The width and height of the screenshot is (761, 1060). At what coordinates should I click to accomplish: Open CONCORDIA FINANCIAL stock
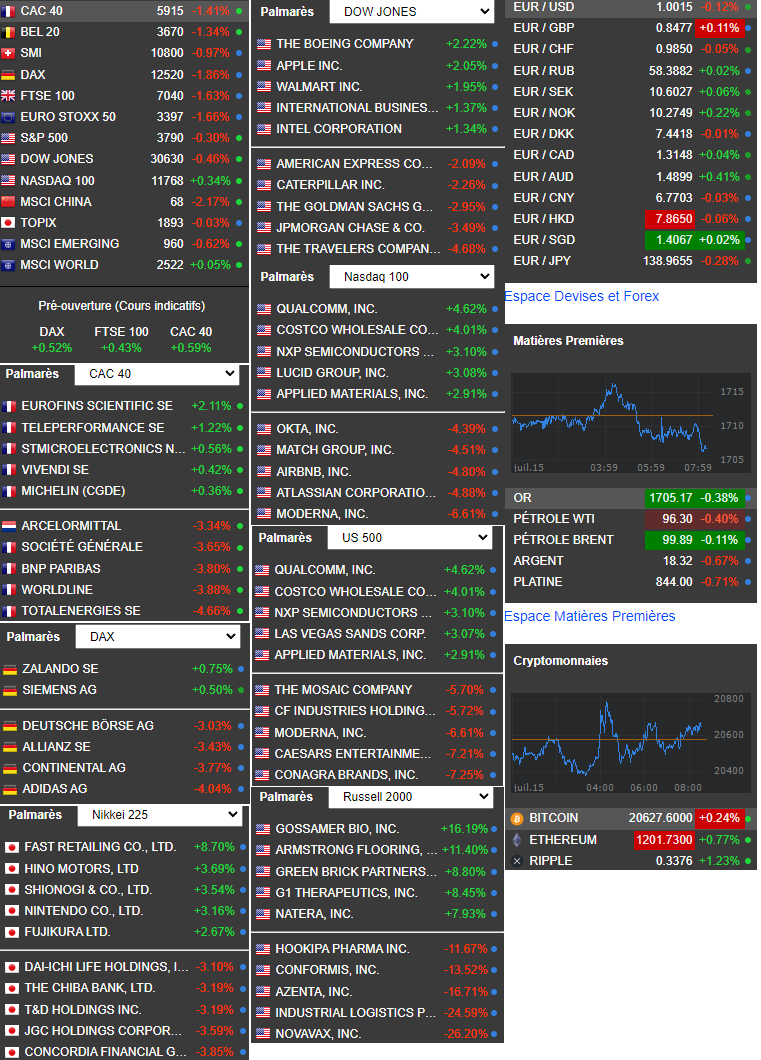click(105, 1052)
